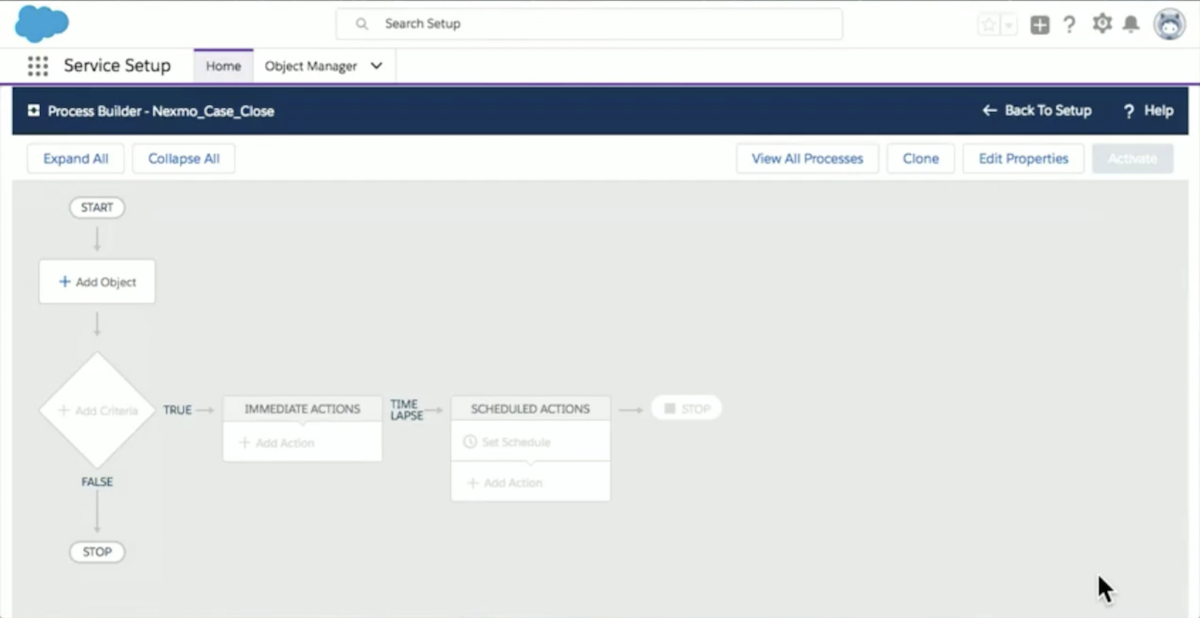Click the Process Builder header icon
Screen dimensions: 1200x618
coord(34,111)
